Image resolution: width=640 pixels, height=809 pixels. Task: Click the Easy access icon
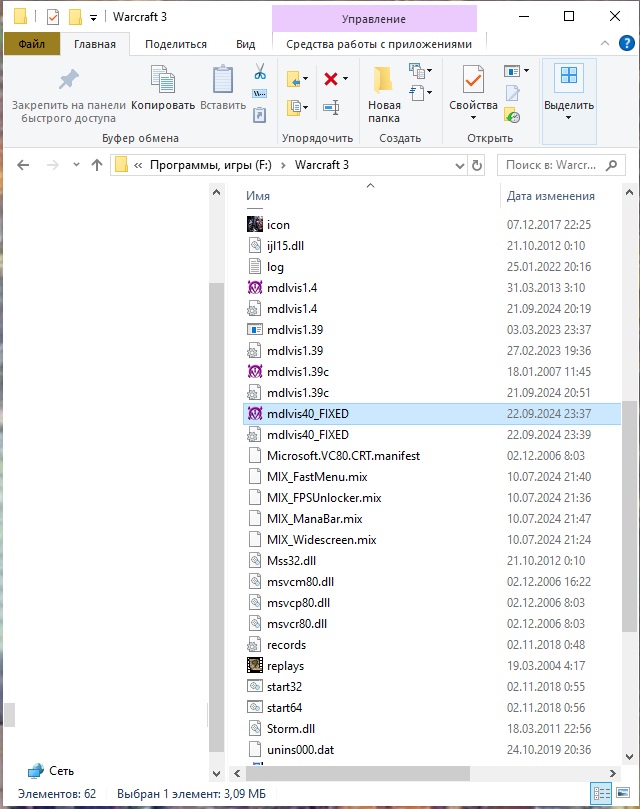(417, 93)
